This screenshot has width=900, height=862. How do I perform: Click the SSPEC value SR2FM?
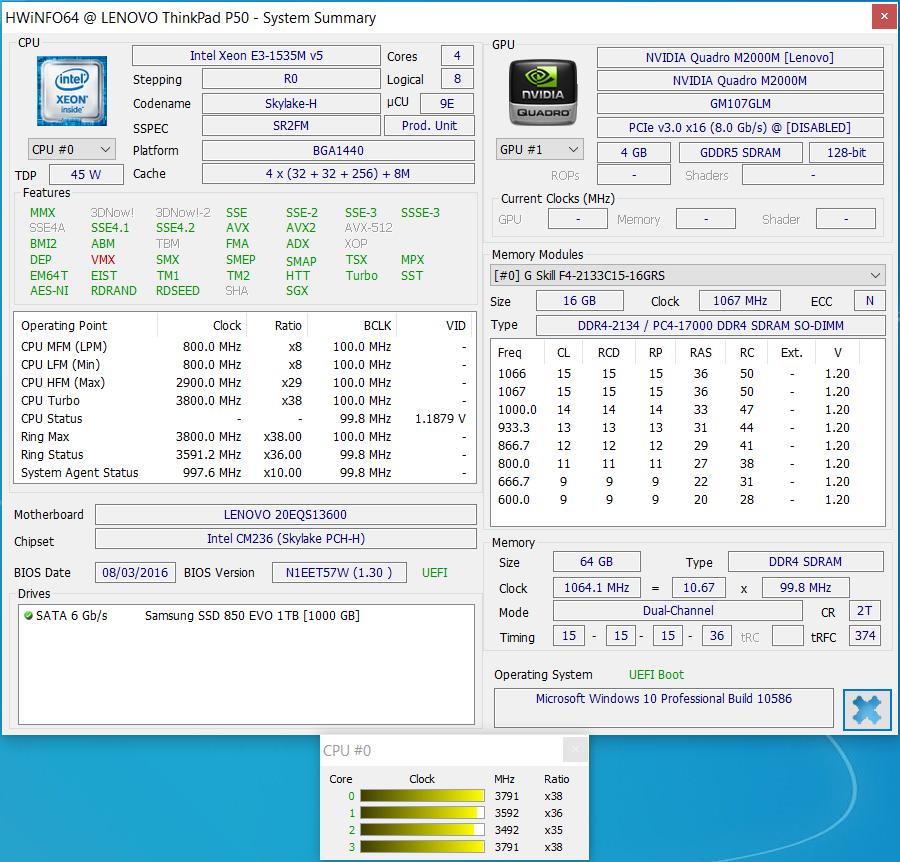(291, 126)
